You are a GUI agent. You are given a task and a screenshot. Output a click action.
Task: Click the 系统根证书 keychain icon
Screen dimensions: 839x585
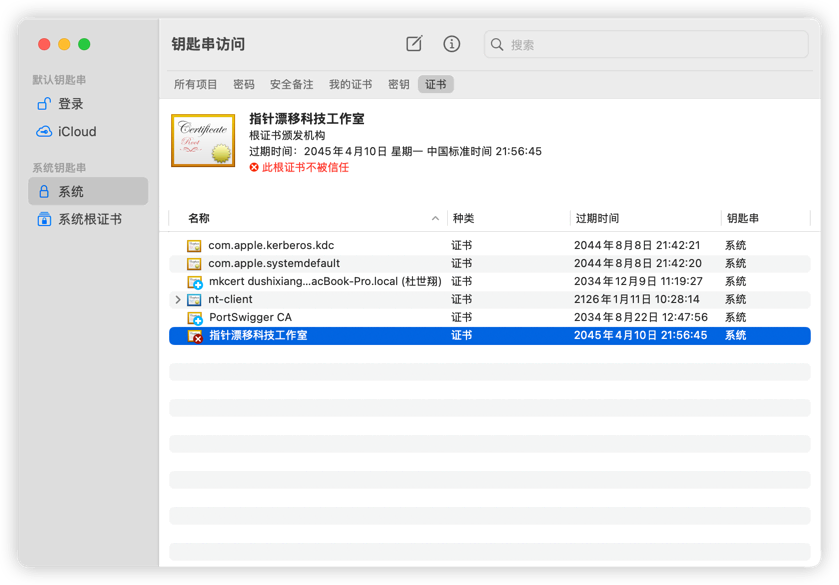pos(44,219)
